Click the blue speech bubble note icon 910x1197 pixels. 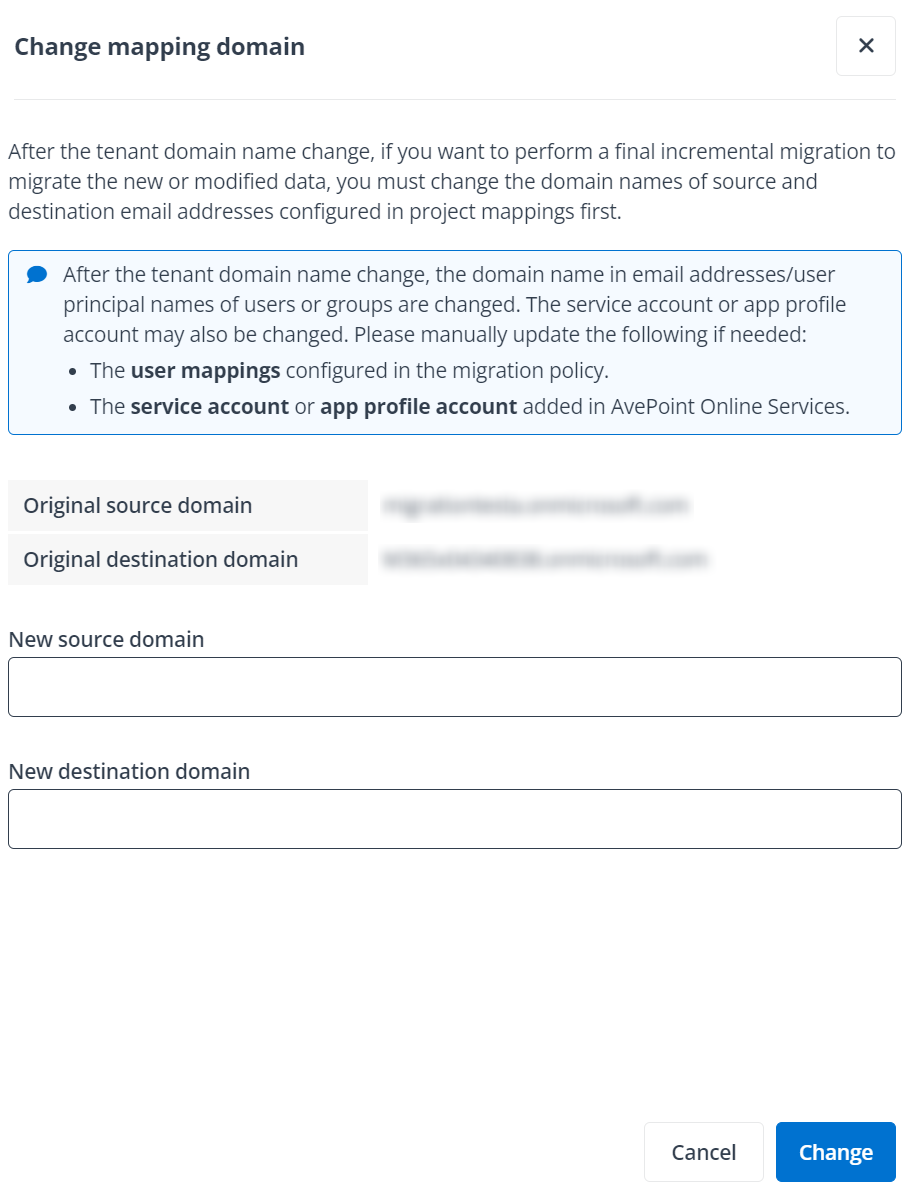(37, 274)
